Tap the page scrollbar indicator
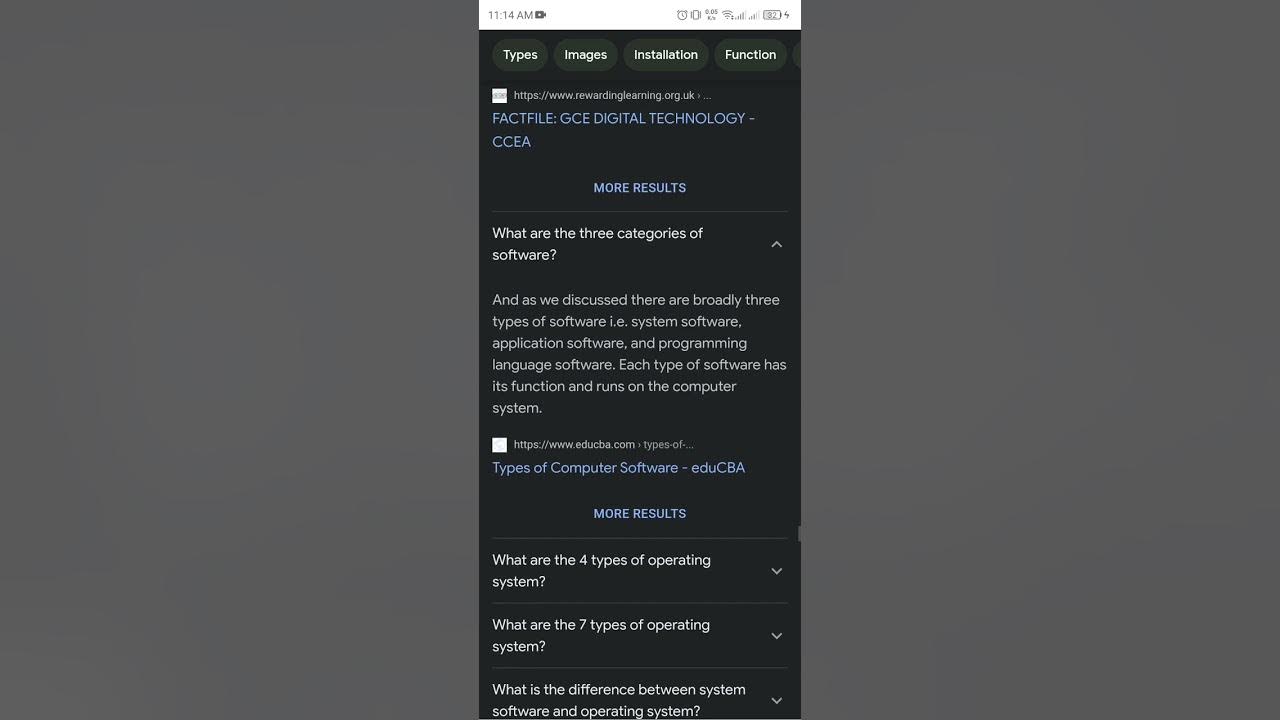 point(799,534)
